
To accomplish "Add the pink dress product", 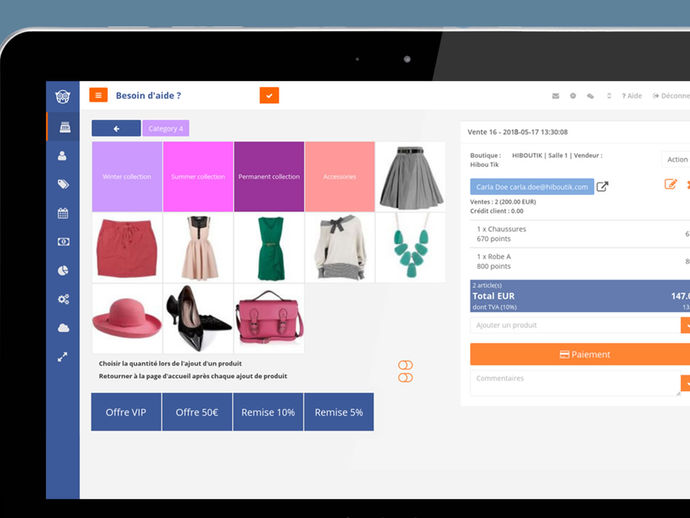I will [198, 248].
